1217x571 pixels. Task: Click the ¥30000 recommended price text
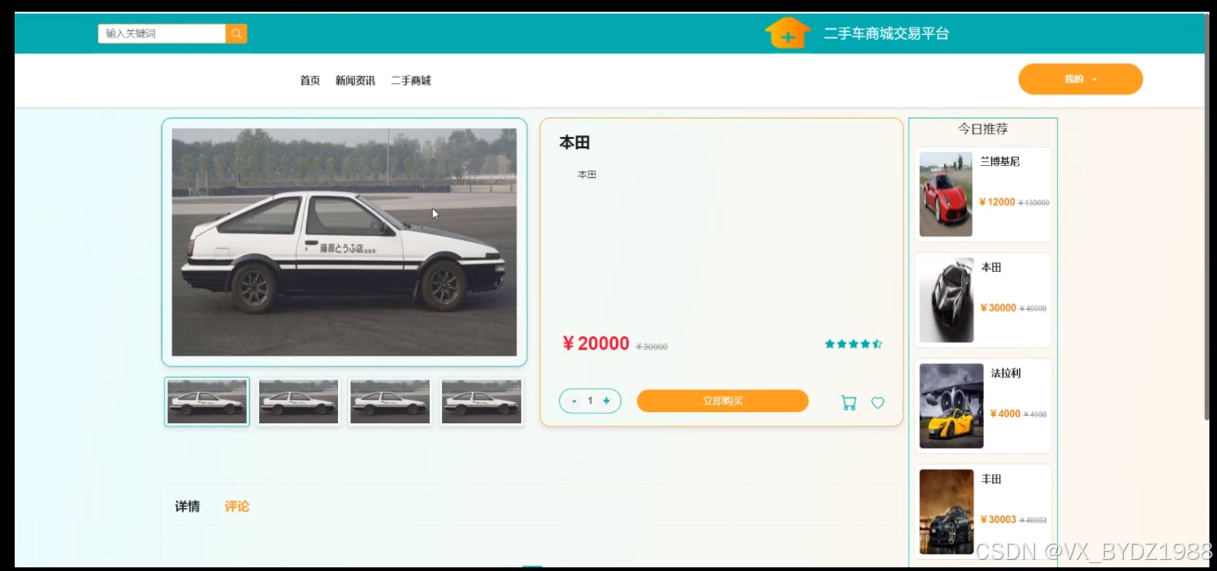[999, 308]
